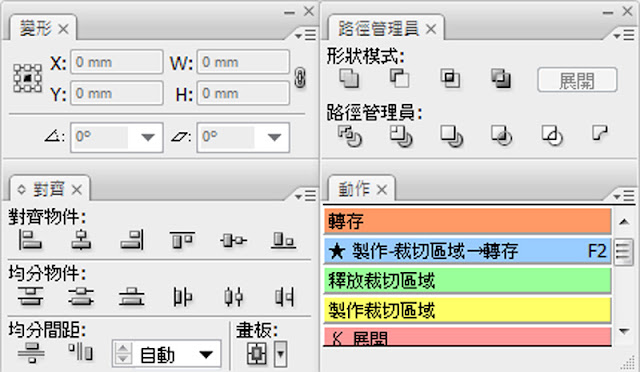Click the align to artboard icon

point(257,354)
